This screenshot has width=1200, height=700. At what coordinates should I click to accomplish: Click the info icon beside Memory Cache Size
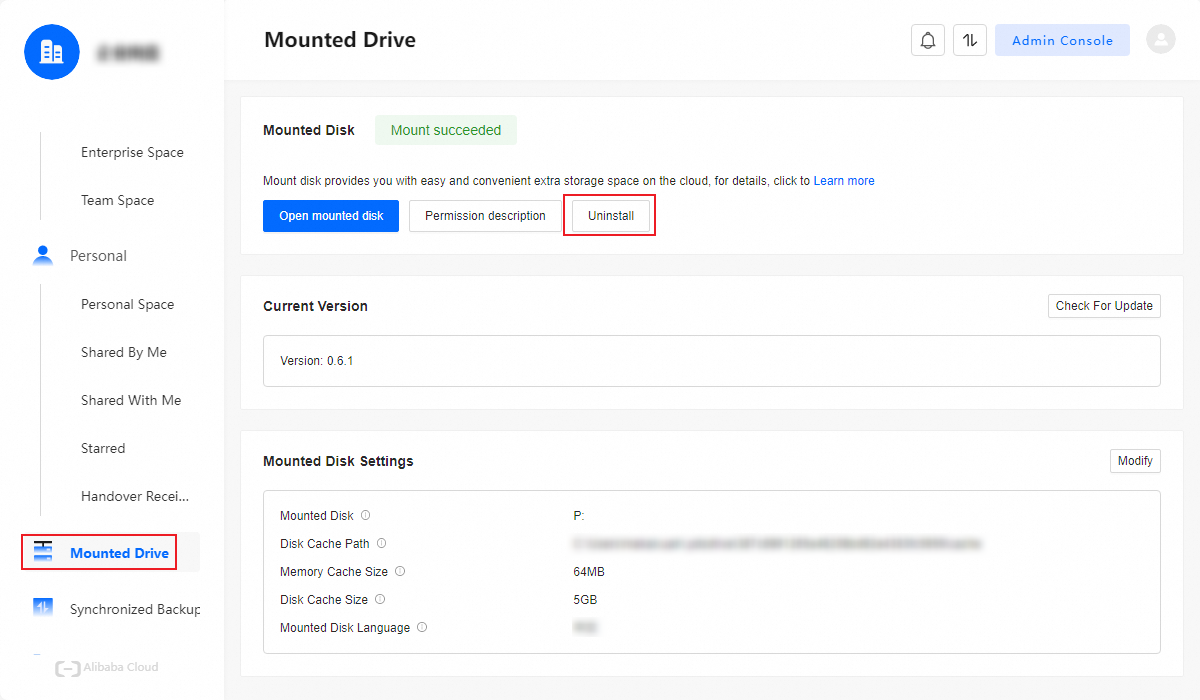400,571
